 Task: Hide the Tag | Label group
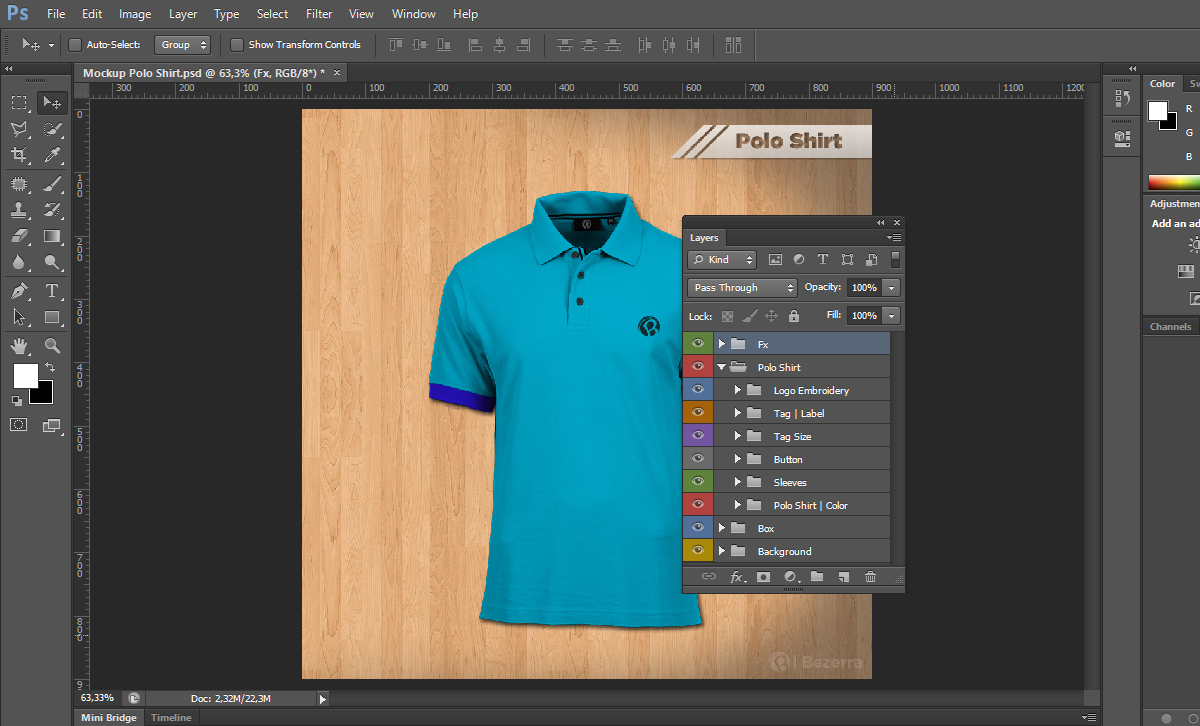(698, 413)
